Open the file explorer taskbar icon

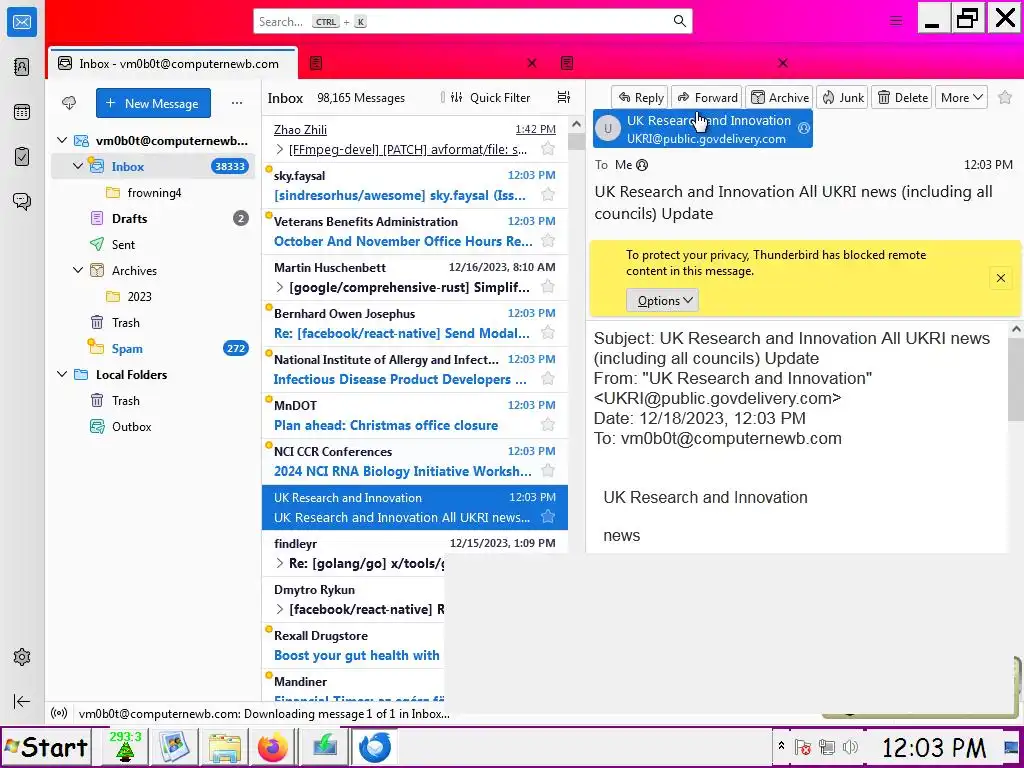[x=224, y=747]
